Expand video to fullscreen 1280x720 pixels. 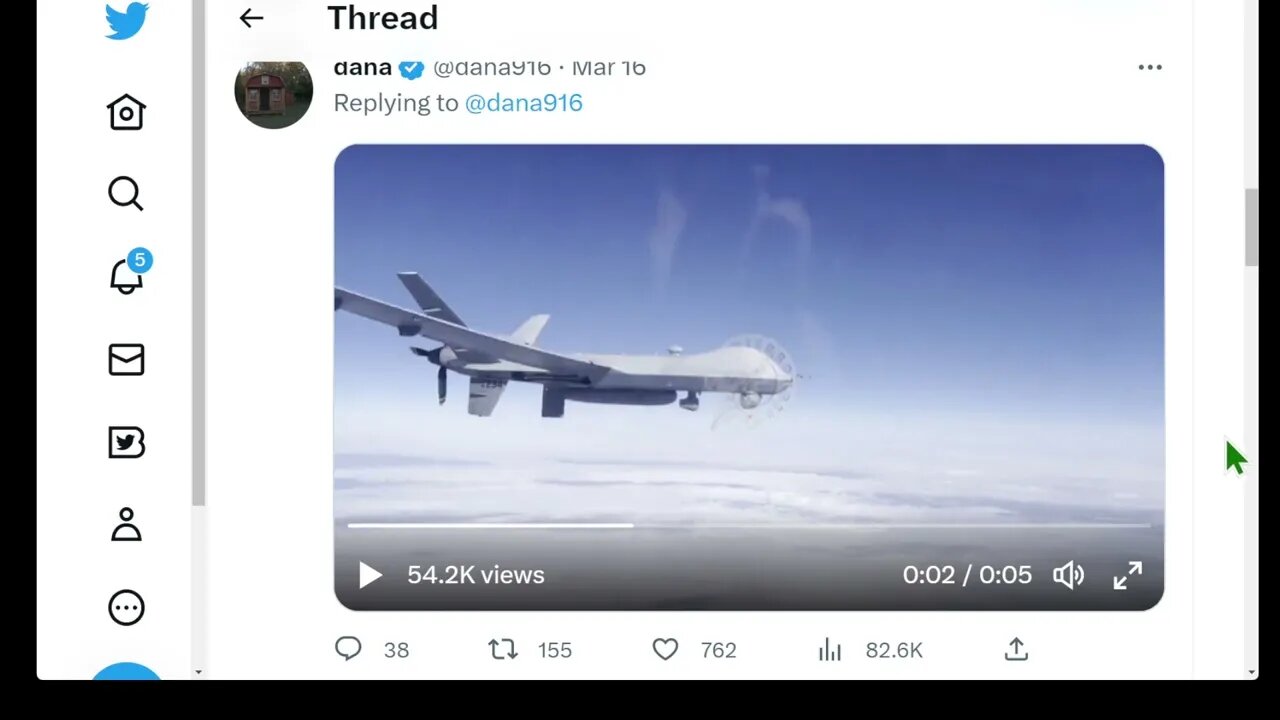coord(1128,575)
